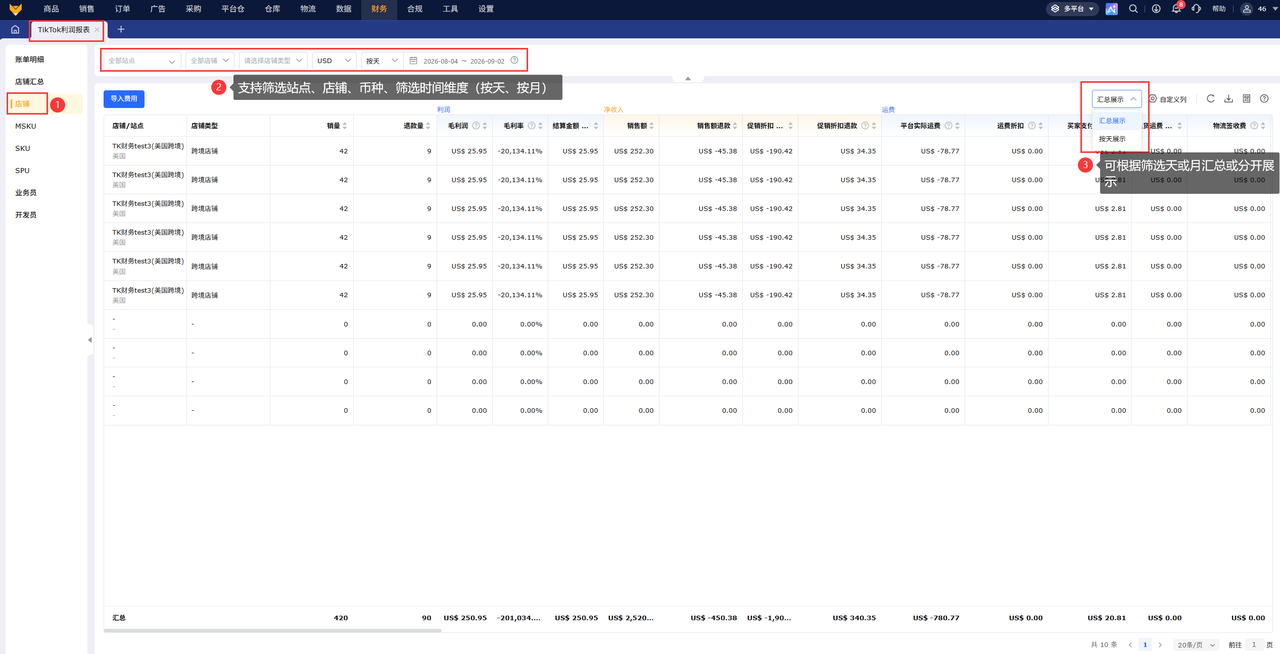Open the 请选择店铺类型 dropdown

coord(273,60)
